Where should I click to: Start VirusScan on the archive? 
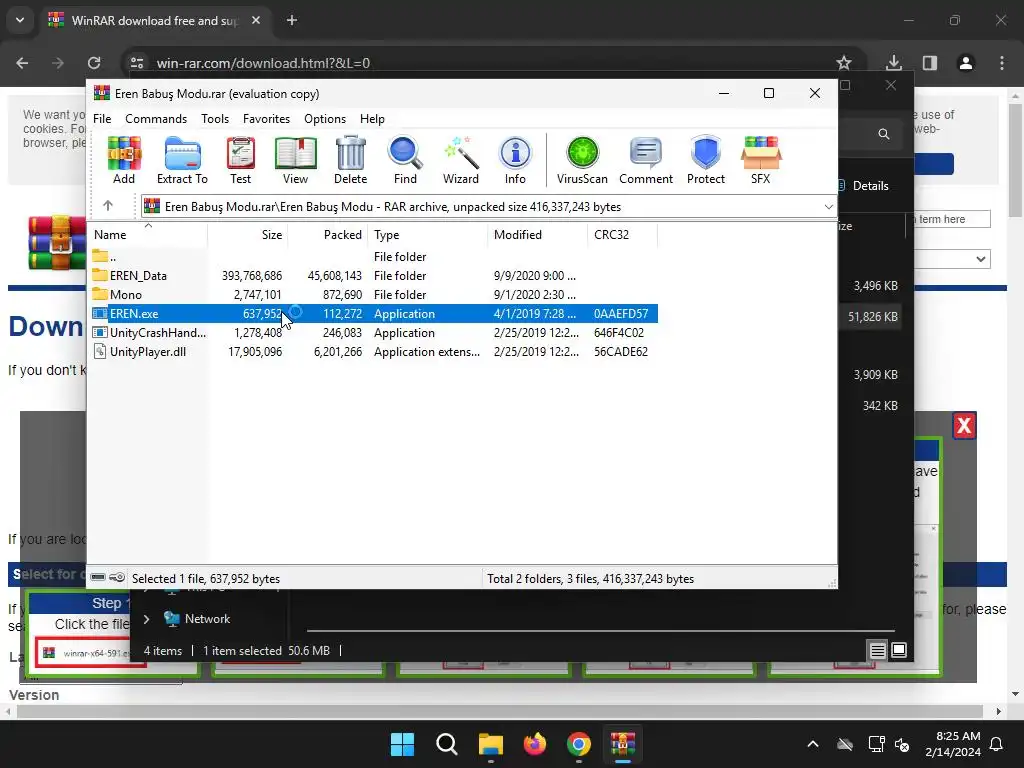coord(582,160)
